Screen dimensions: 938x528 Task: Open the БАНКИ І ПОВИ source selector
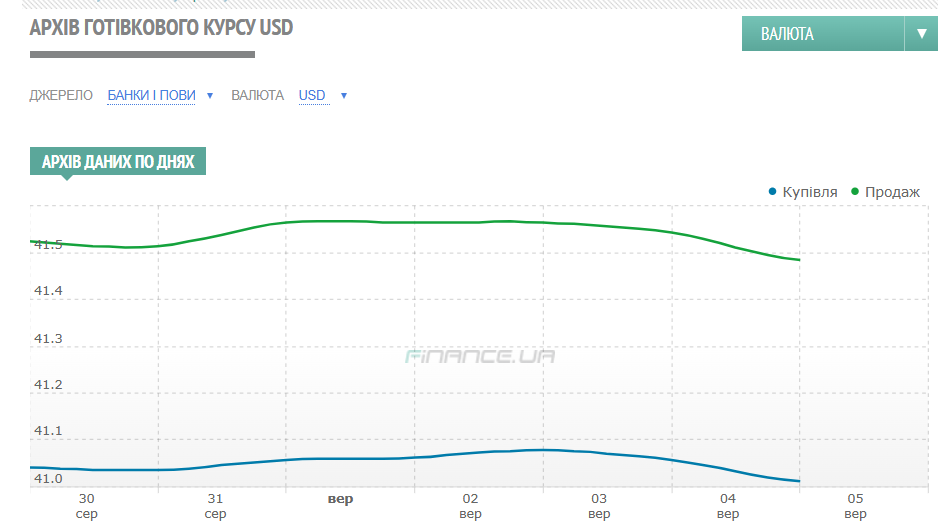[x=151, y=96]
